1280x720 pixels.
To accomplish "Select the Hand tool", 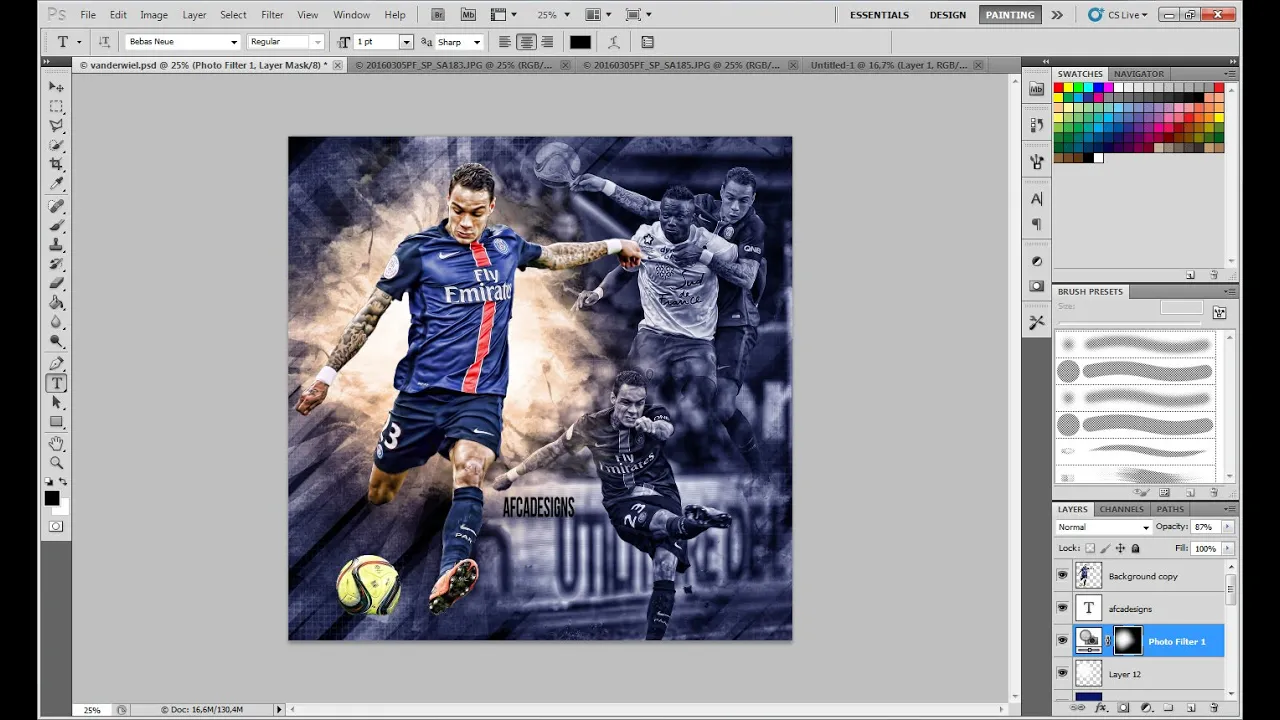I will 56,443.
